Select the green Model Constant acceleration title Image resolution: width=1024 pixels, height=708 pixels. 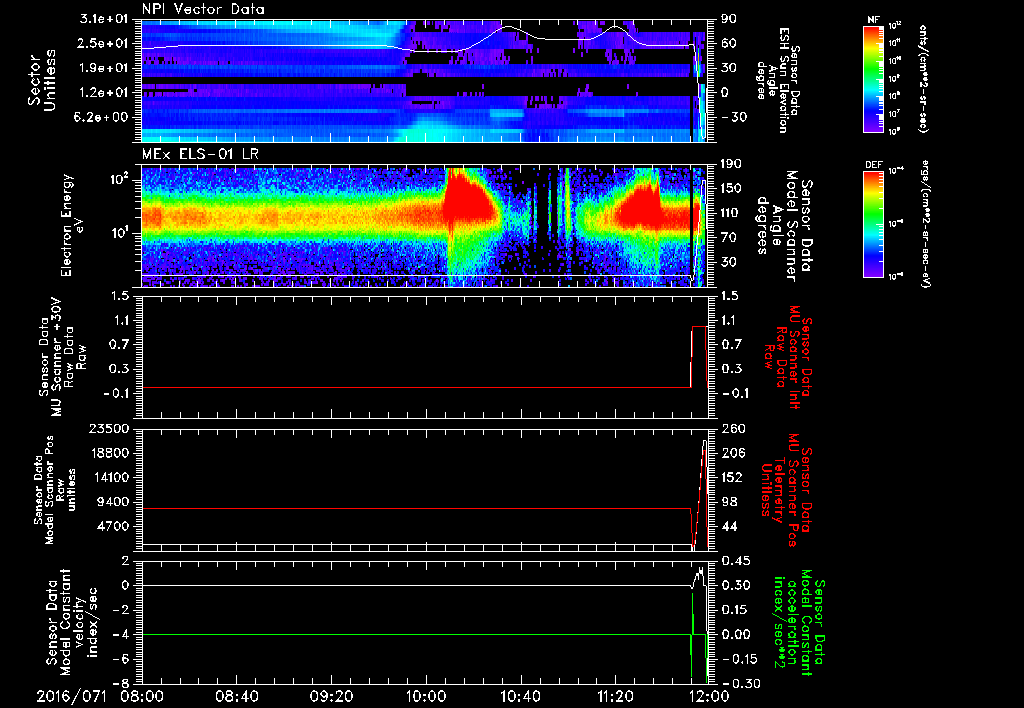tap(798, 623)
